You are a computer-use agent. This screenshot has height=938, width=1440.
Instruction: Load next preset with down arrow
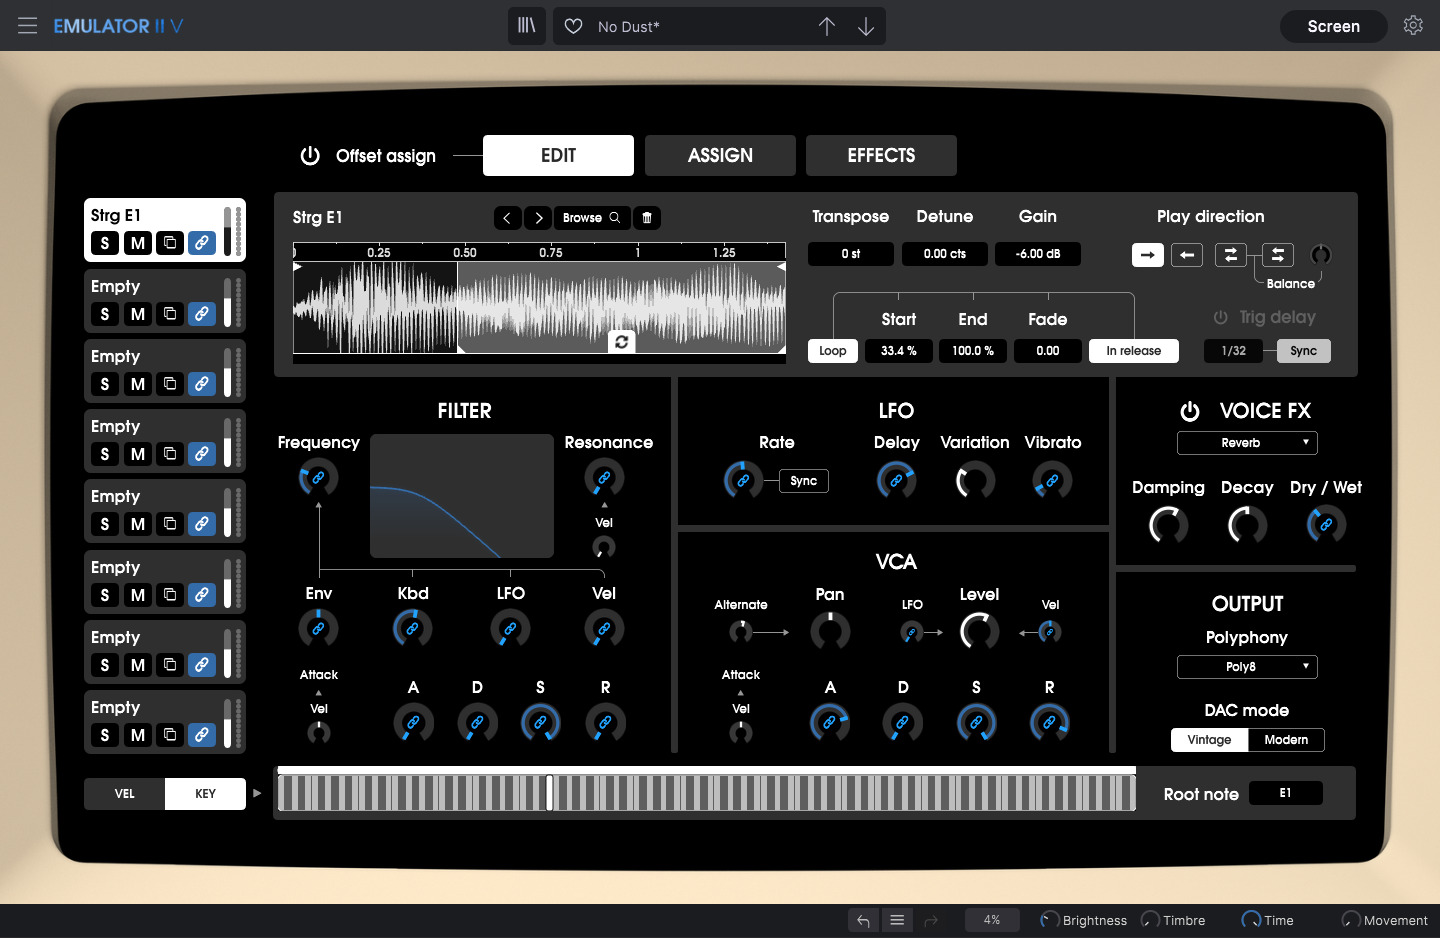coord(866,26)
